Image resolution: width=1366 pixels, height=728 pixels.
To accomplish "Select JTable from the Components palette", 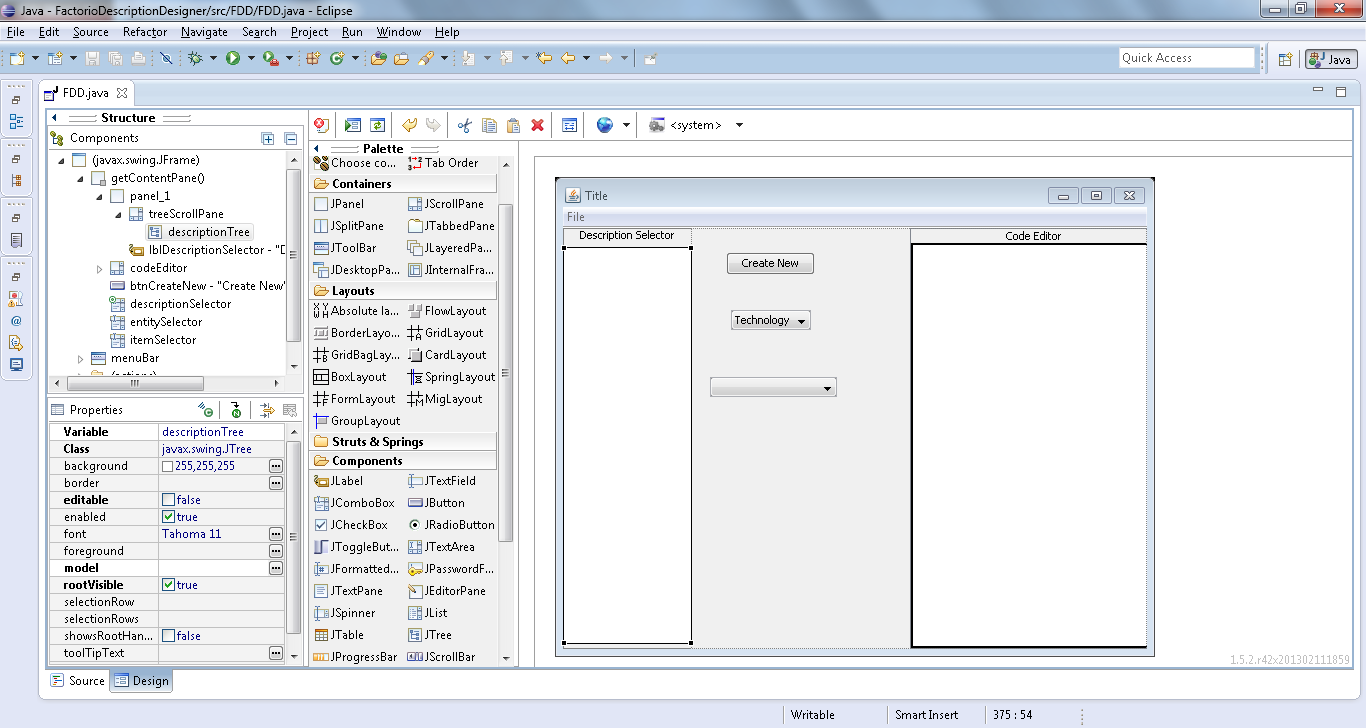I will 339,635.
